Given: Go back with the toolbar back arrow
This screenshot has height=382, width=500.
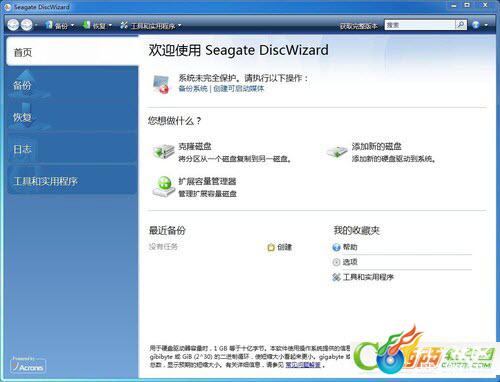Looking at the screenshot, I should 13,25.
